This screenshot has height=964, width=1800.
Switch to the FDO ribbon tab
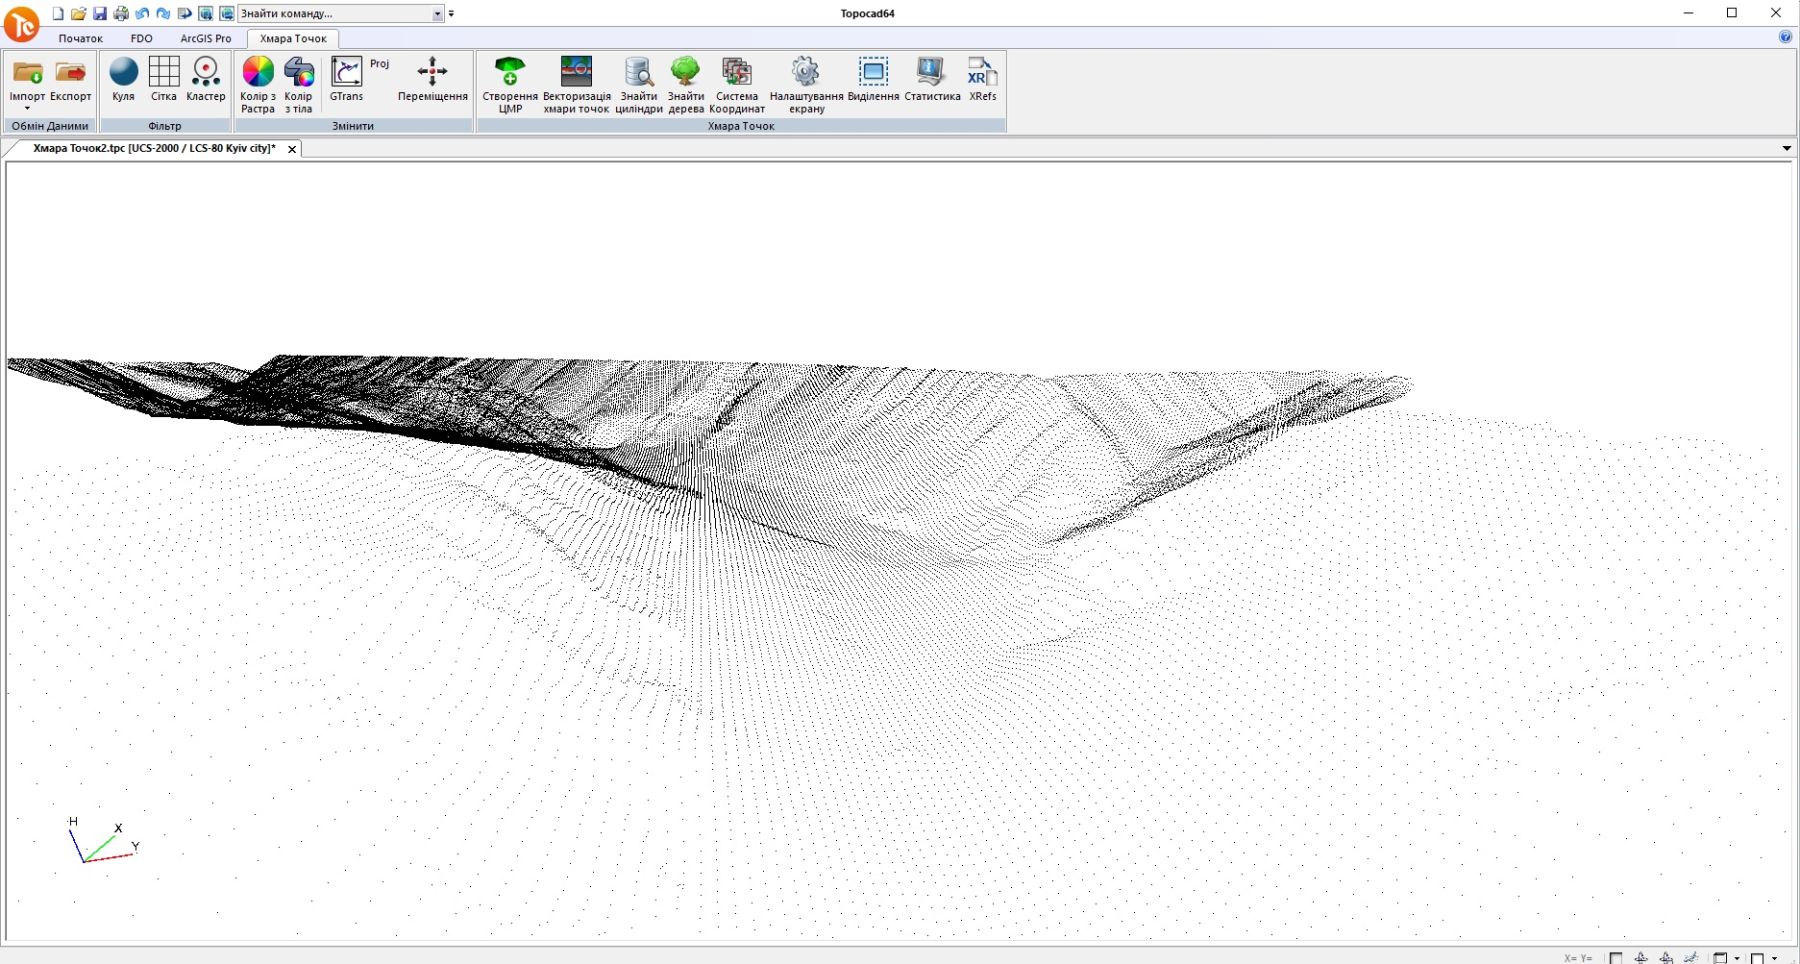[141, 38]
